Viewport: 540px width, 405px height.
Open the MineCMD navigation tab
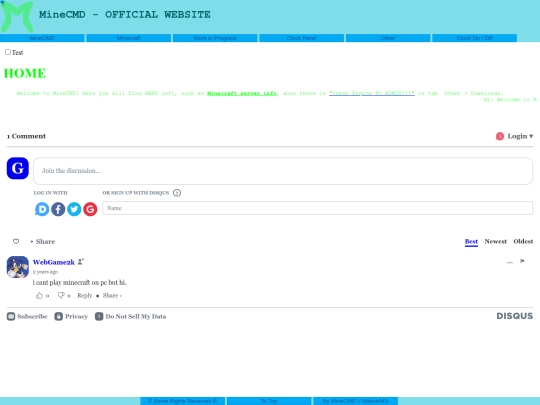click(x=42, y=38)
